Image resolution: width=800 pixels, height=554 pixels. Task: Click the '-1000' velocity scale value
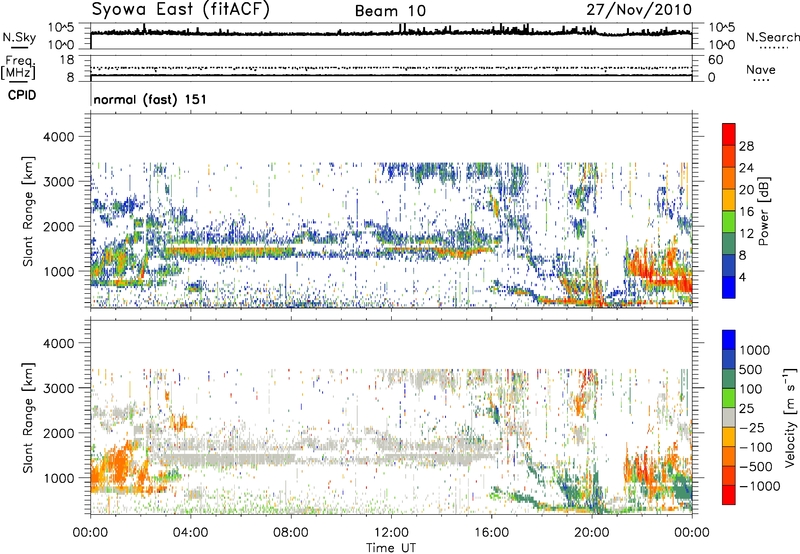point(760,486)
